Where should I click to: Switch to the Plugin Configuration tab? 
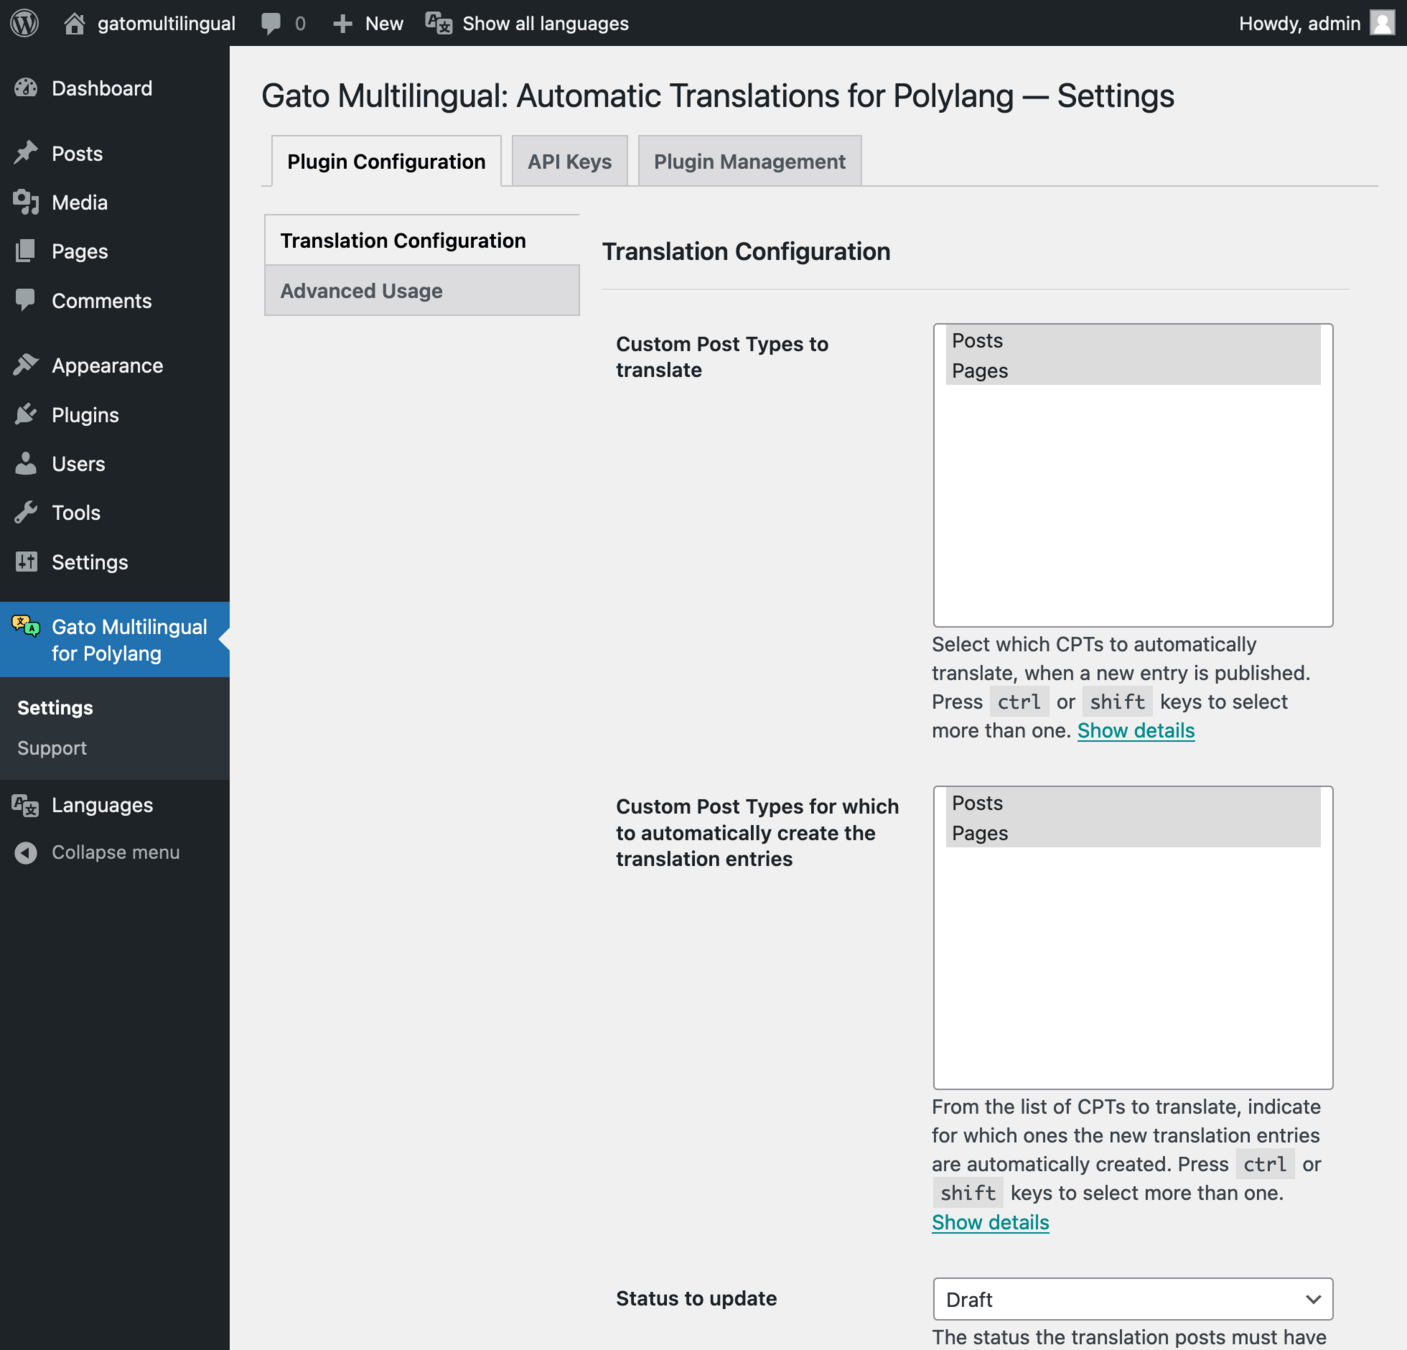tap(386, 161)
